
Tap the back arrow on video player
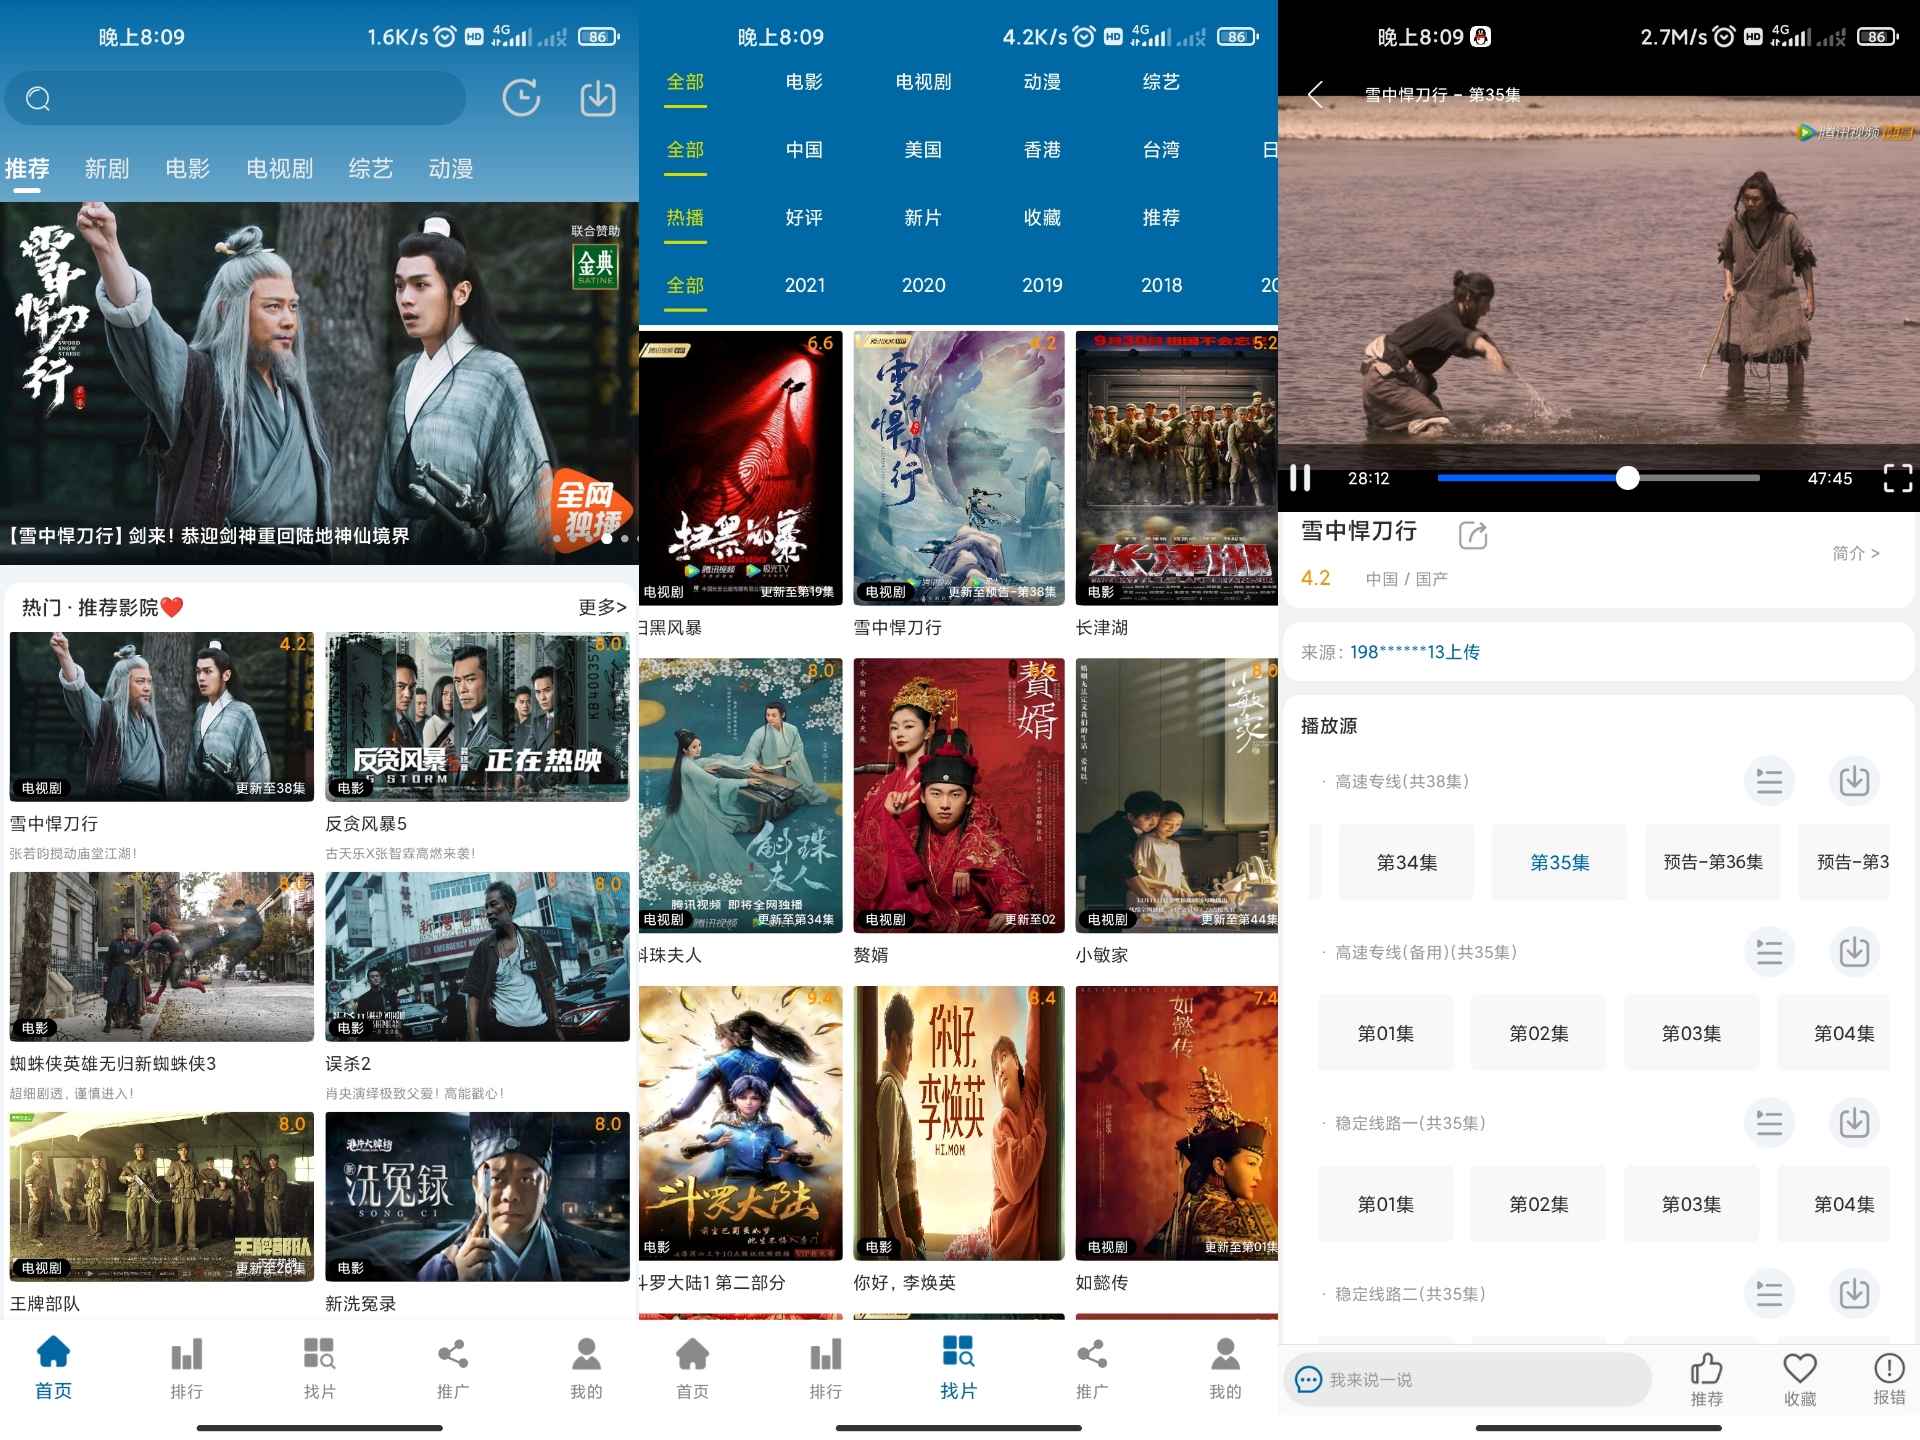[1316, 95]
